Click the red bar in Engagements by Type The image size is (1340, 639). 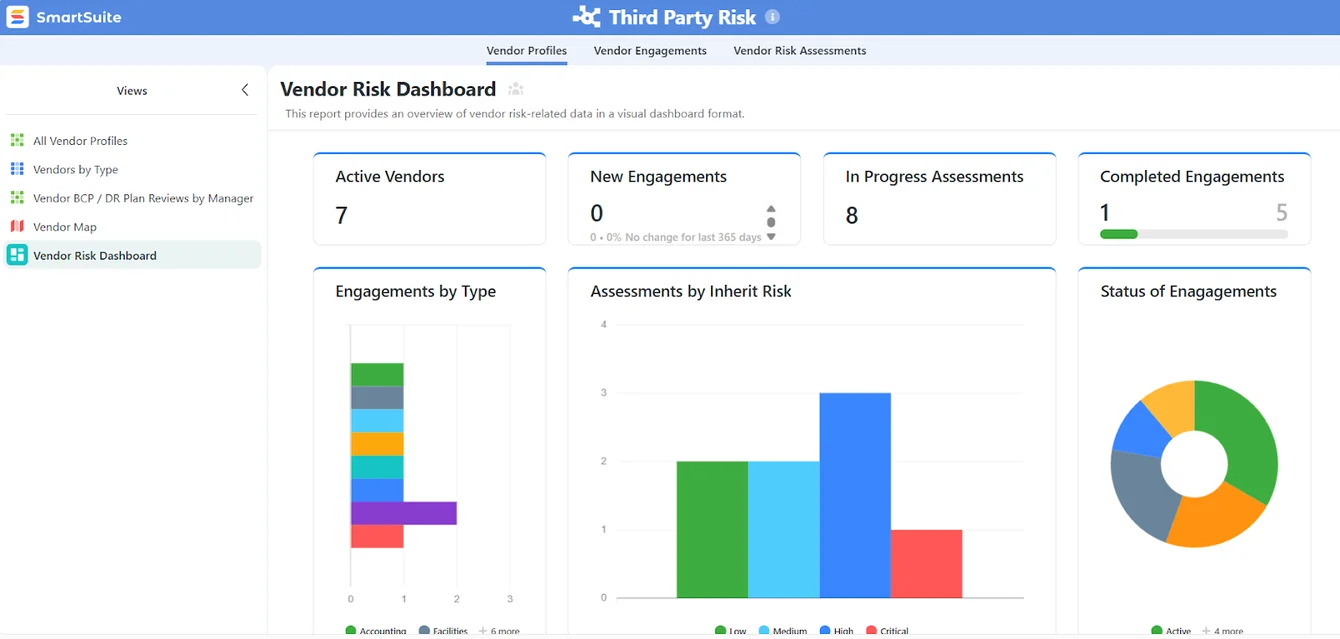377,536
